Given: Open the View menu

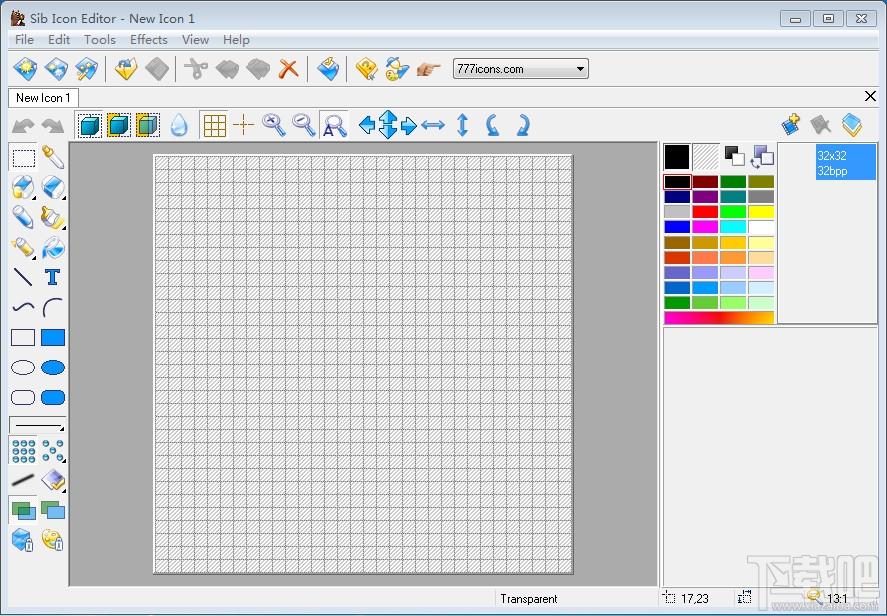Looking at the screenshot, I should [x=195, y=40].
